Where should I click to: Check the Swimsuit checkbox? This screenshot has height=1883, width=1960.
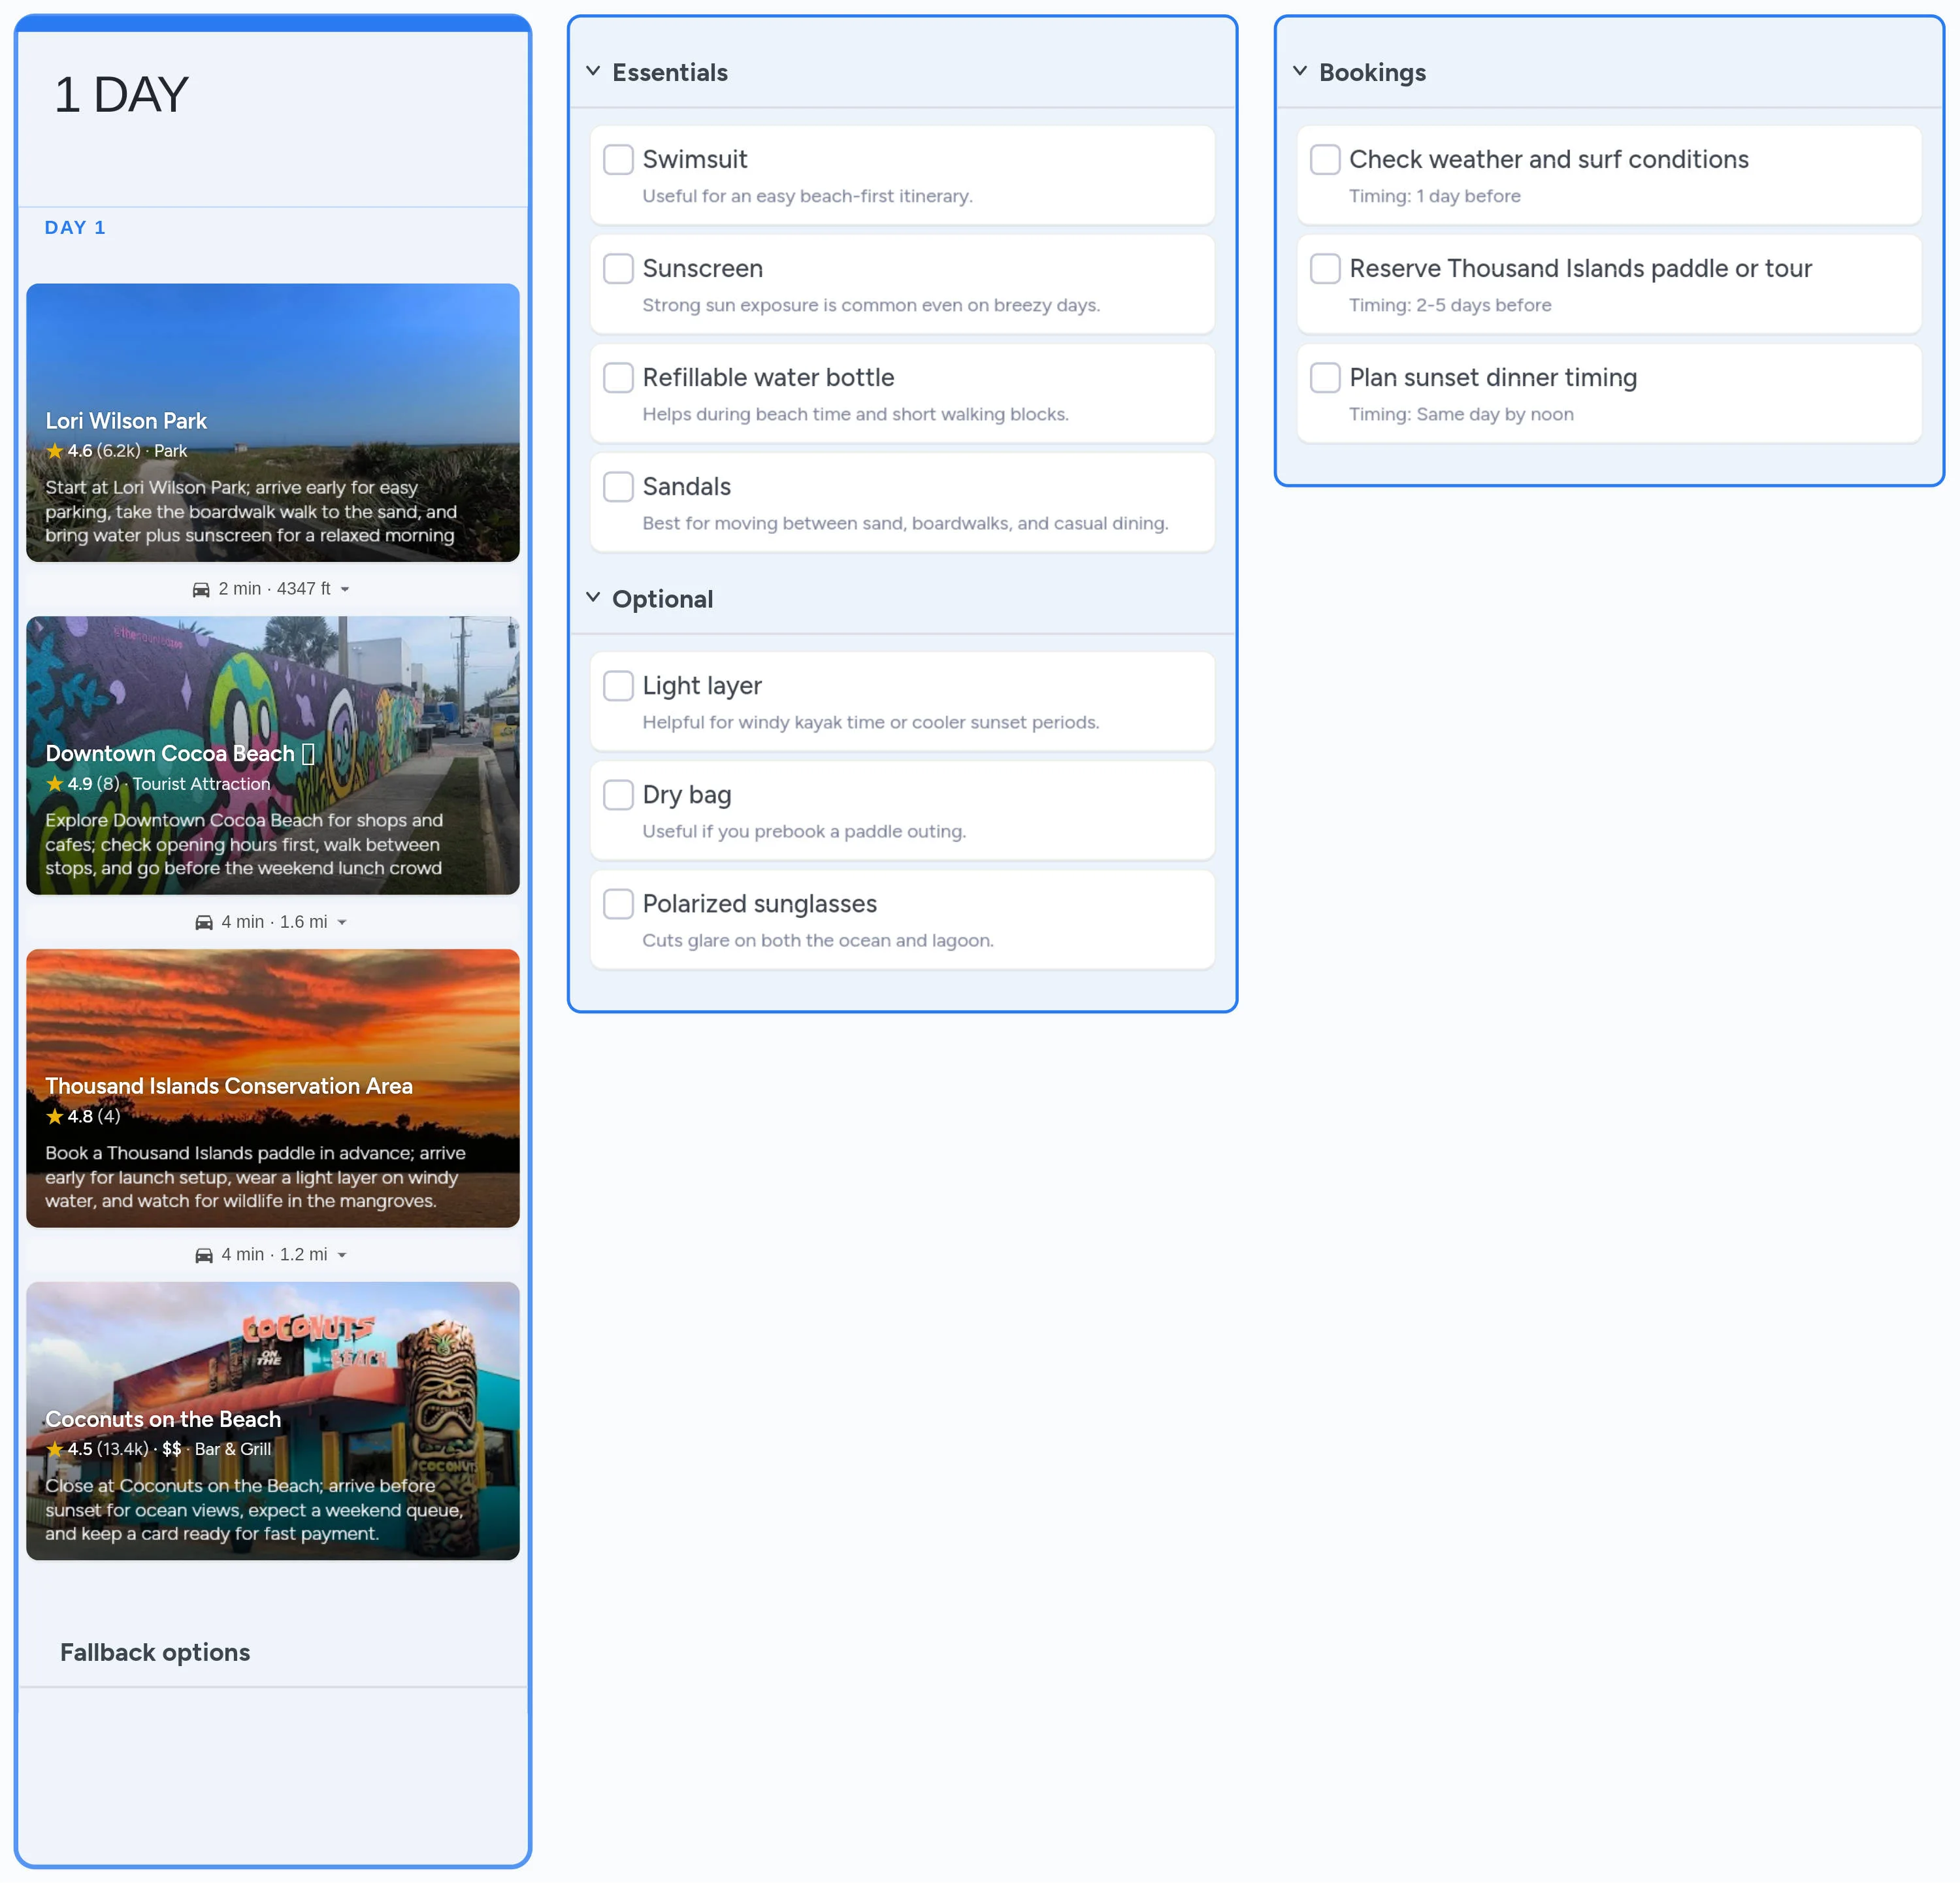618,159
